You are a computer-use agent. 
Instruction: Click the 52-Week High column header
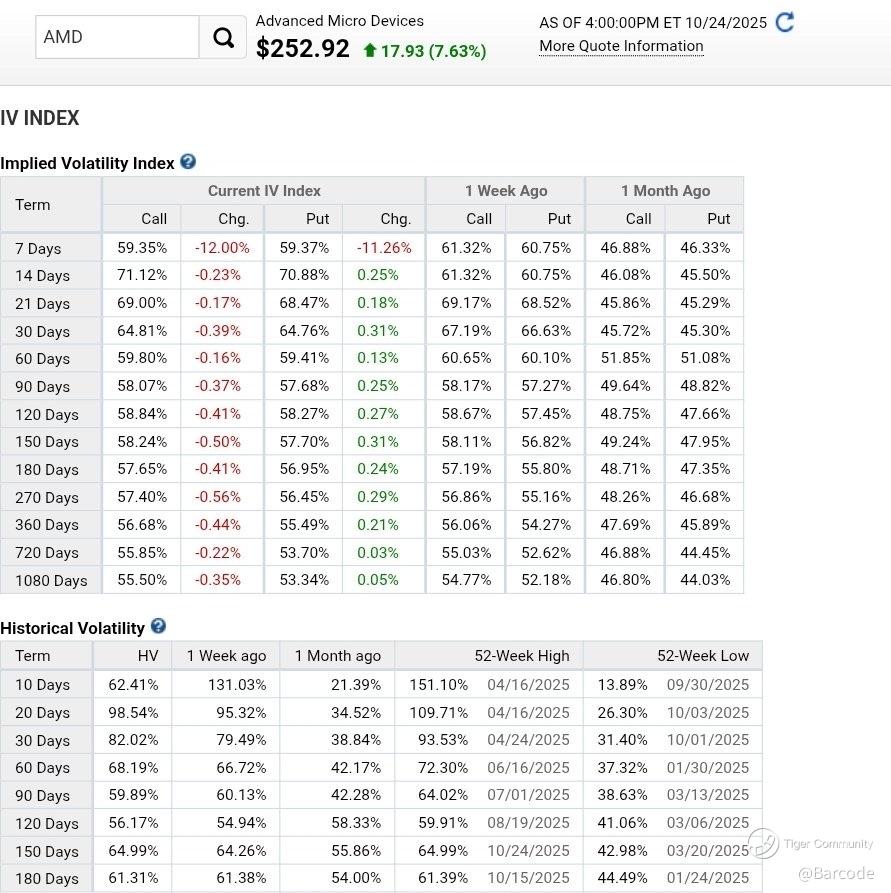(522, 656)
